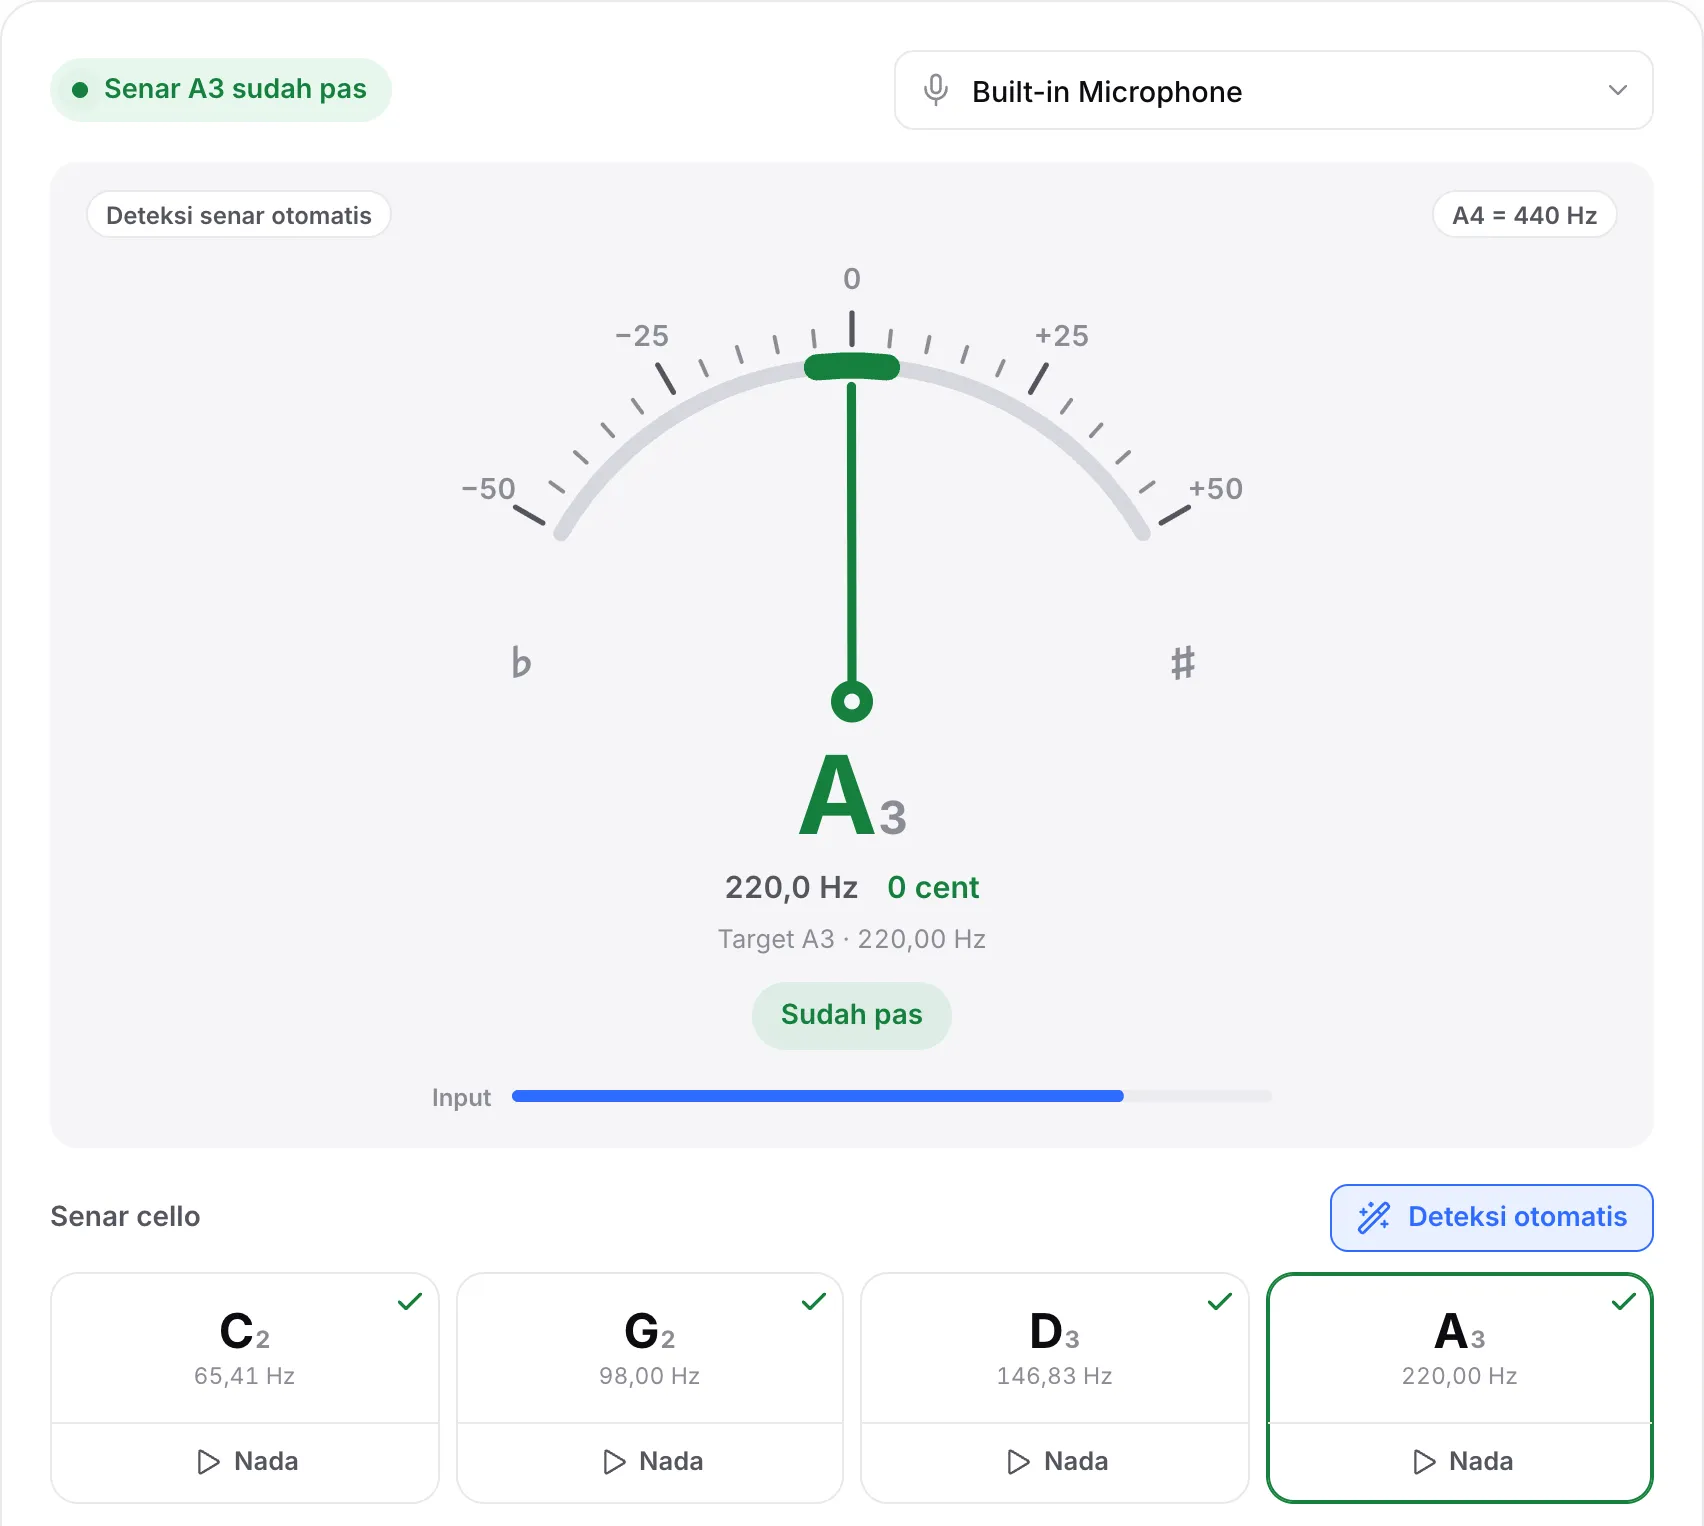Click the +25 gauge label

pyautogui.click(x=1062, y=336)
